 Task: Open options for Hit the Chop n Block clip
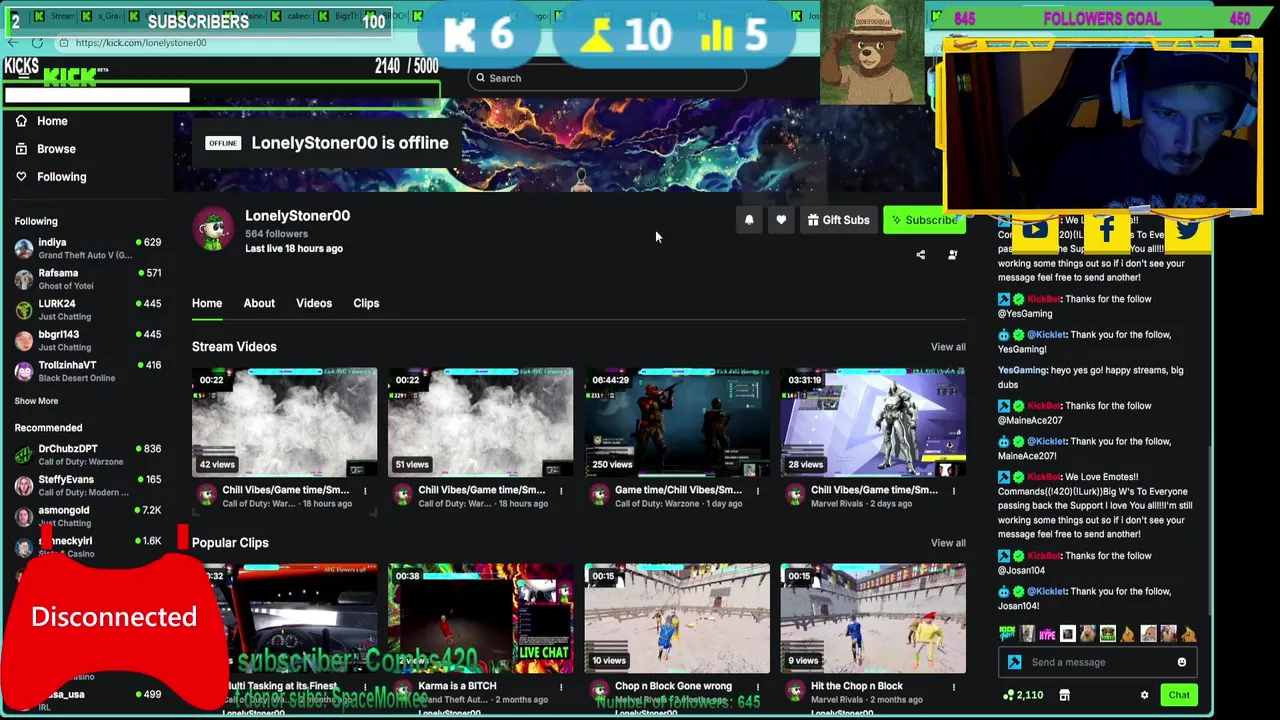(x=953, y=687)
